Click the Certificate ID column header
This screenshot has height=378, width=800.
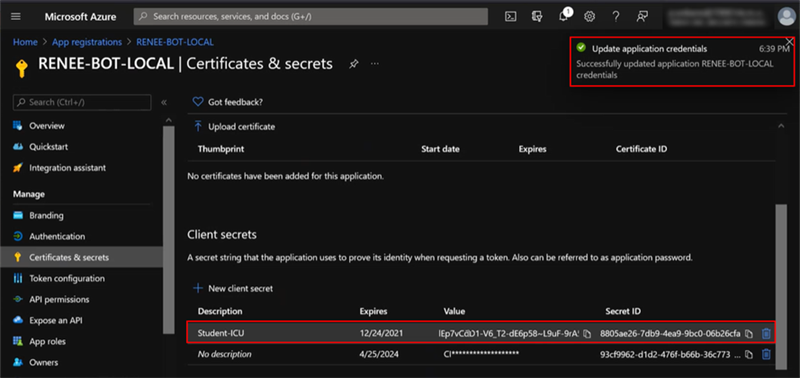point(641,149)
